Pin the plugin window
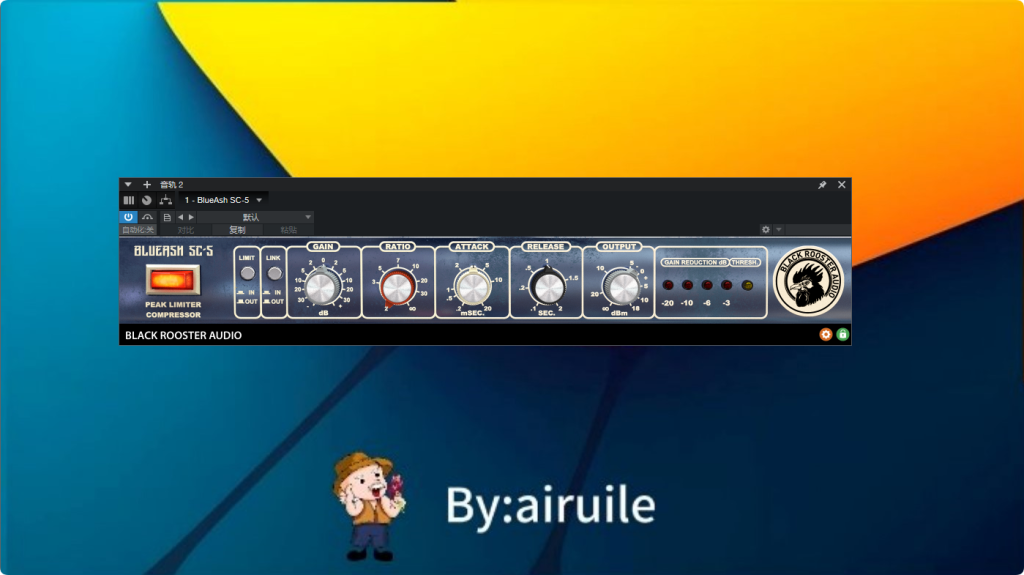The width and height of the screenshot is (1024, 575). click(x=822, y=185)
